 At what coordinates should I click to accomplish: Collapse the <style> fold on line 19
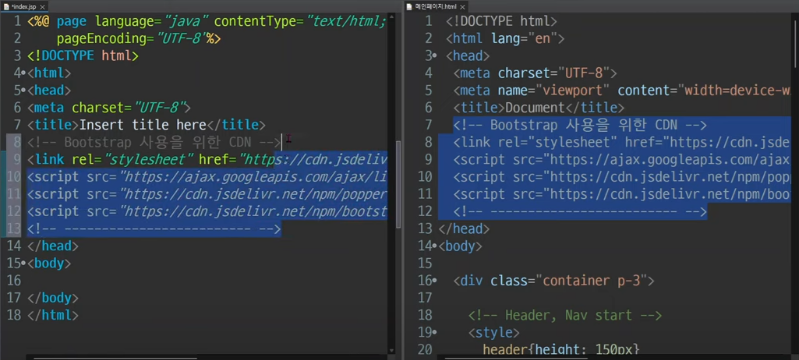[435, 333]
